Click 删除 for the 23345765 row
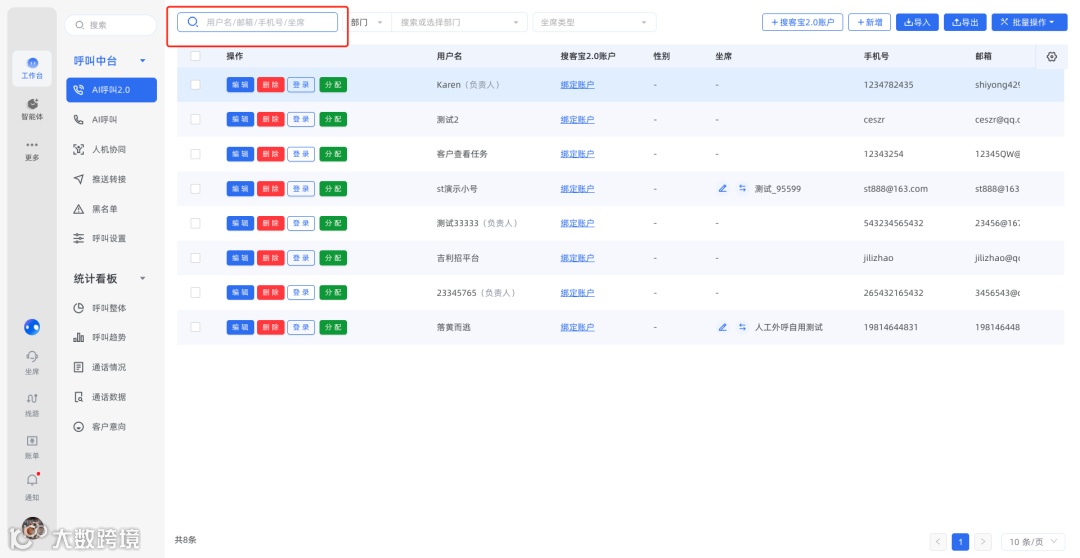Screen dimensions: 1080x558 pos(271,293)
